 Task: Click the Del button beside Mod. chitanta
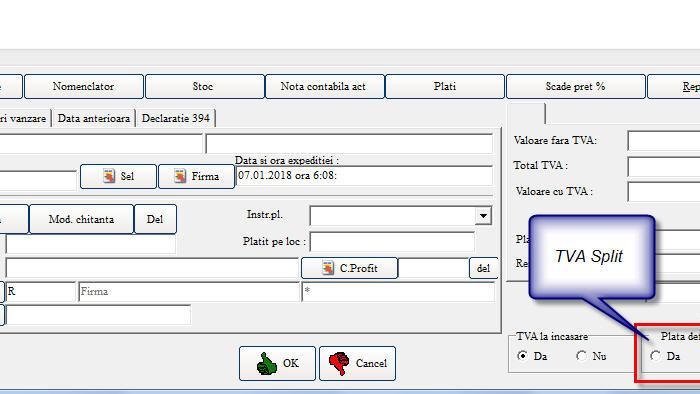point(155,219)
